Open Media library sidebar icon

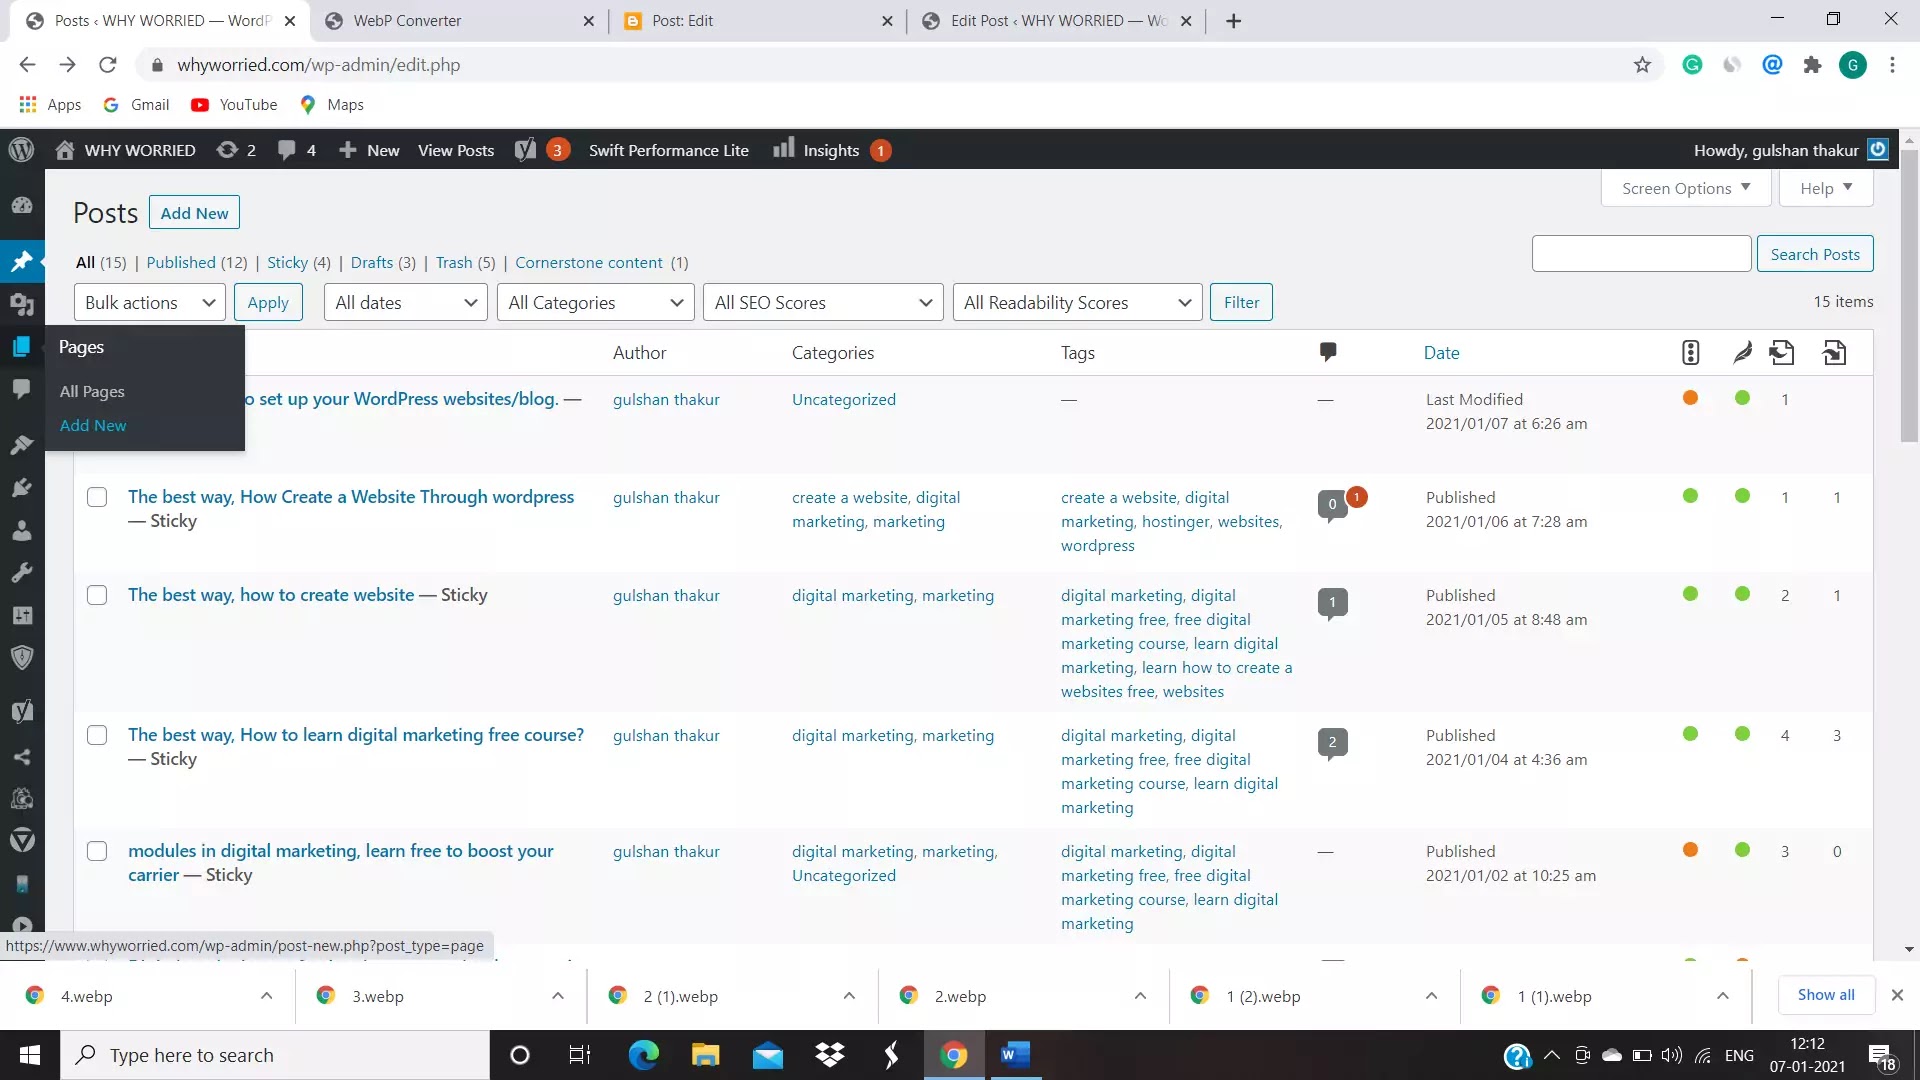[22, 303]
